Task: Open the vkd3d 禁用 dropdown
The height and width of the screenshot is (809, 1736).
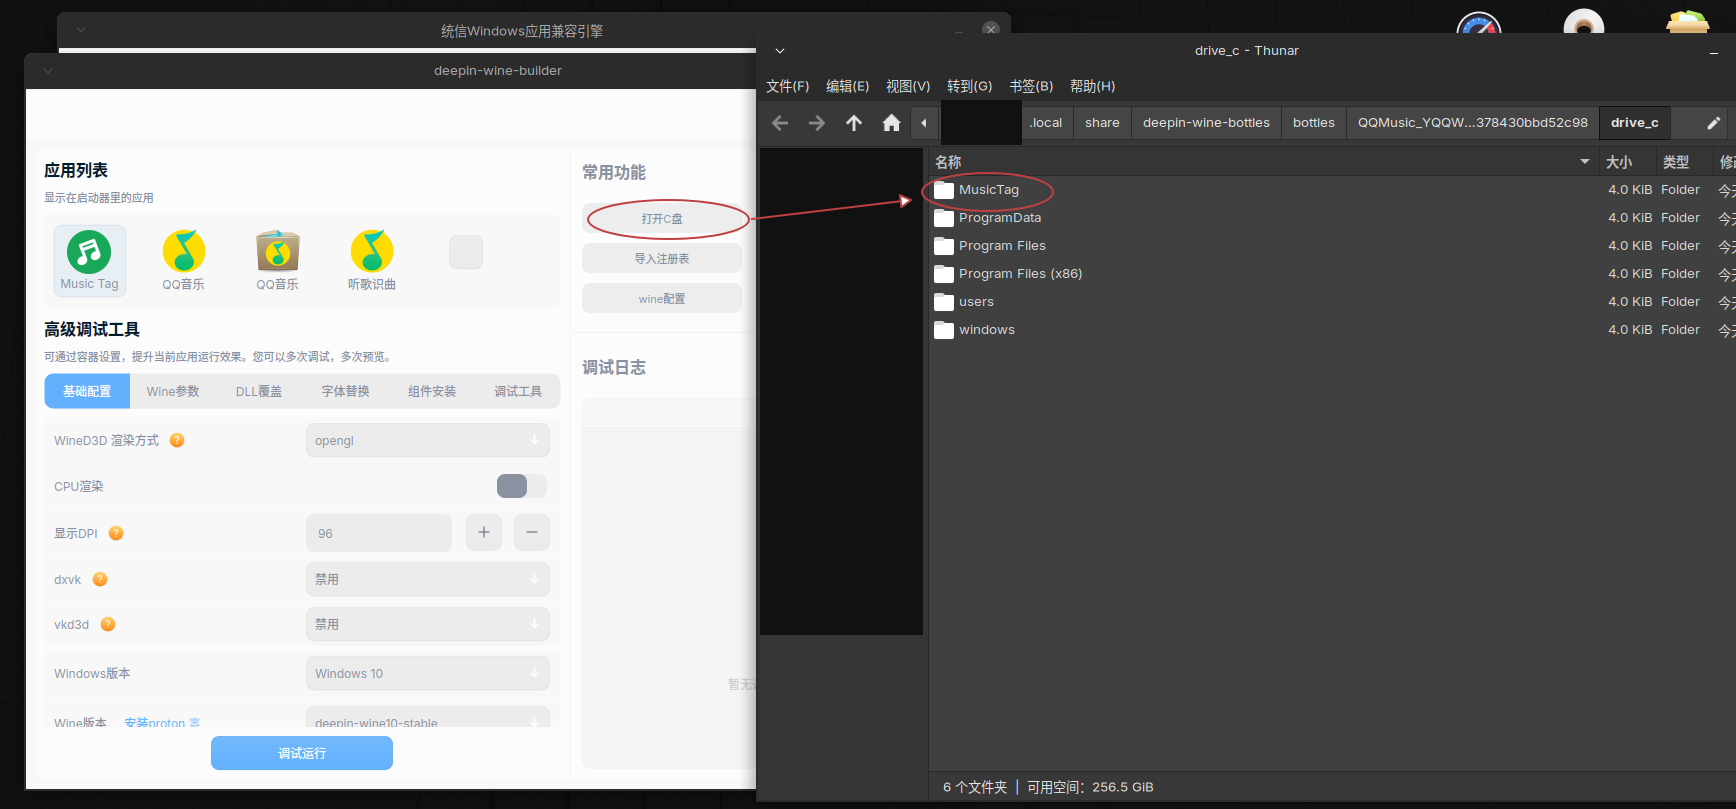Action: (428, 624)
